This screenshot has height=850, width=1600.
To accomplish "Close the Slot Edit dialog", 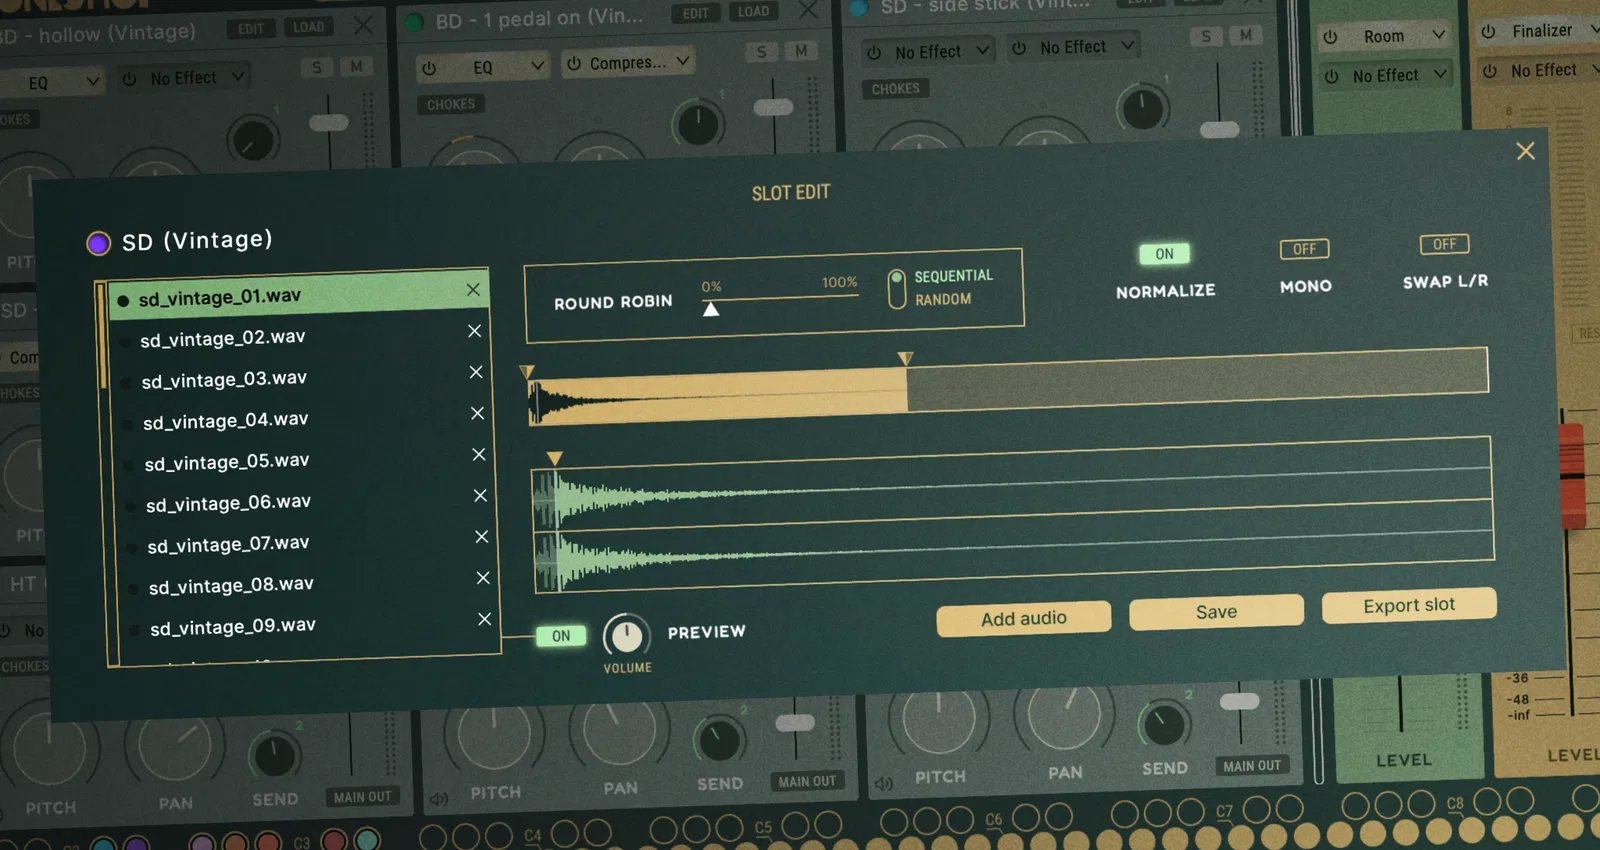I will tap(1525, 151).
